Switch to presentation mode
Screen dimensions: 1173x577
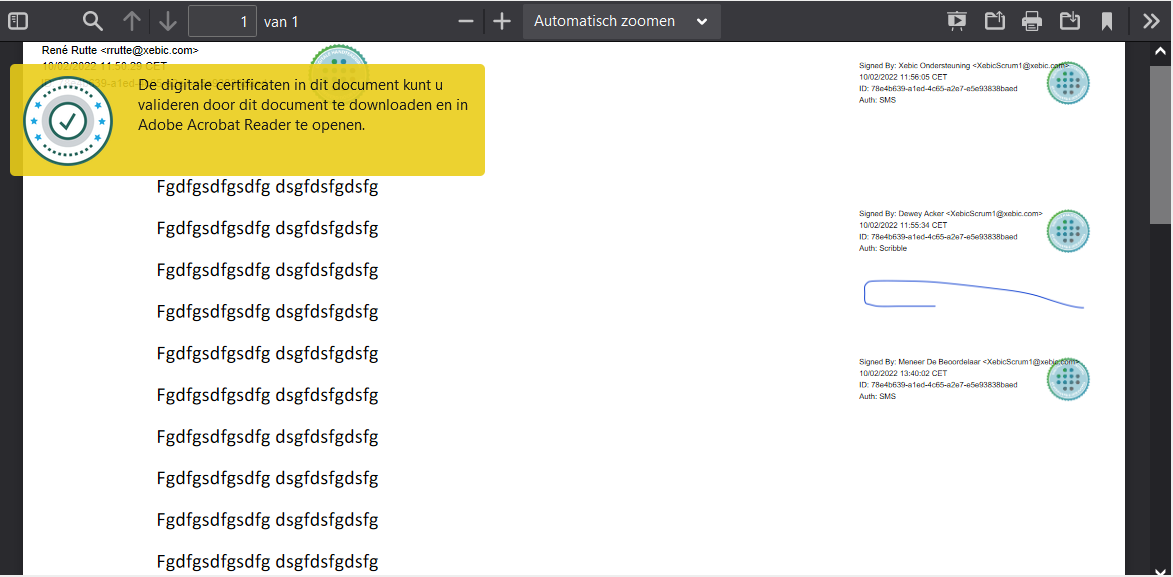click(x=956, y=21)
